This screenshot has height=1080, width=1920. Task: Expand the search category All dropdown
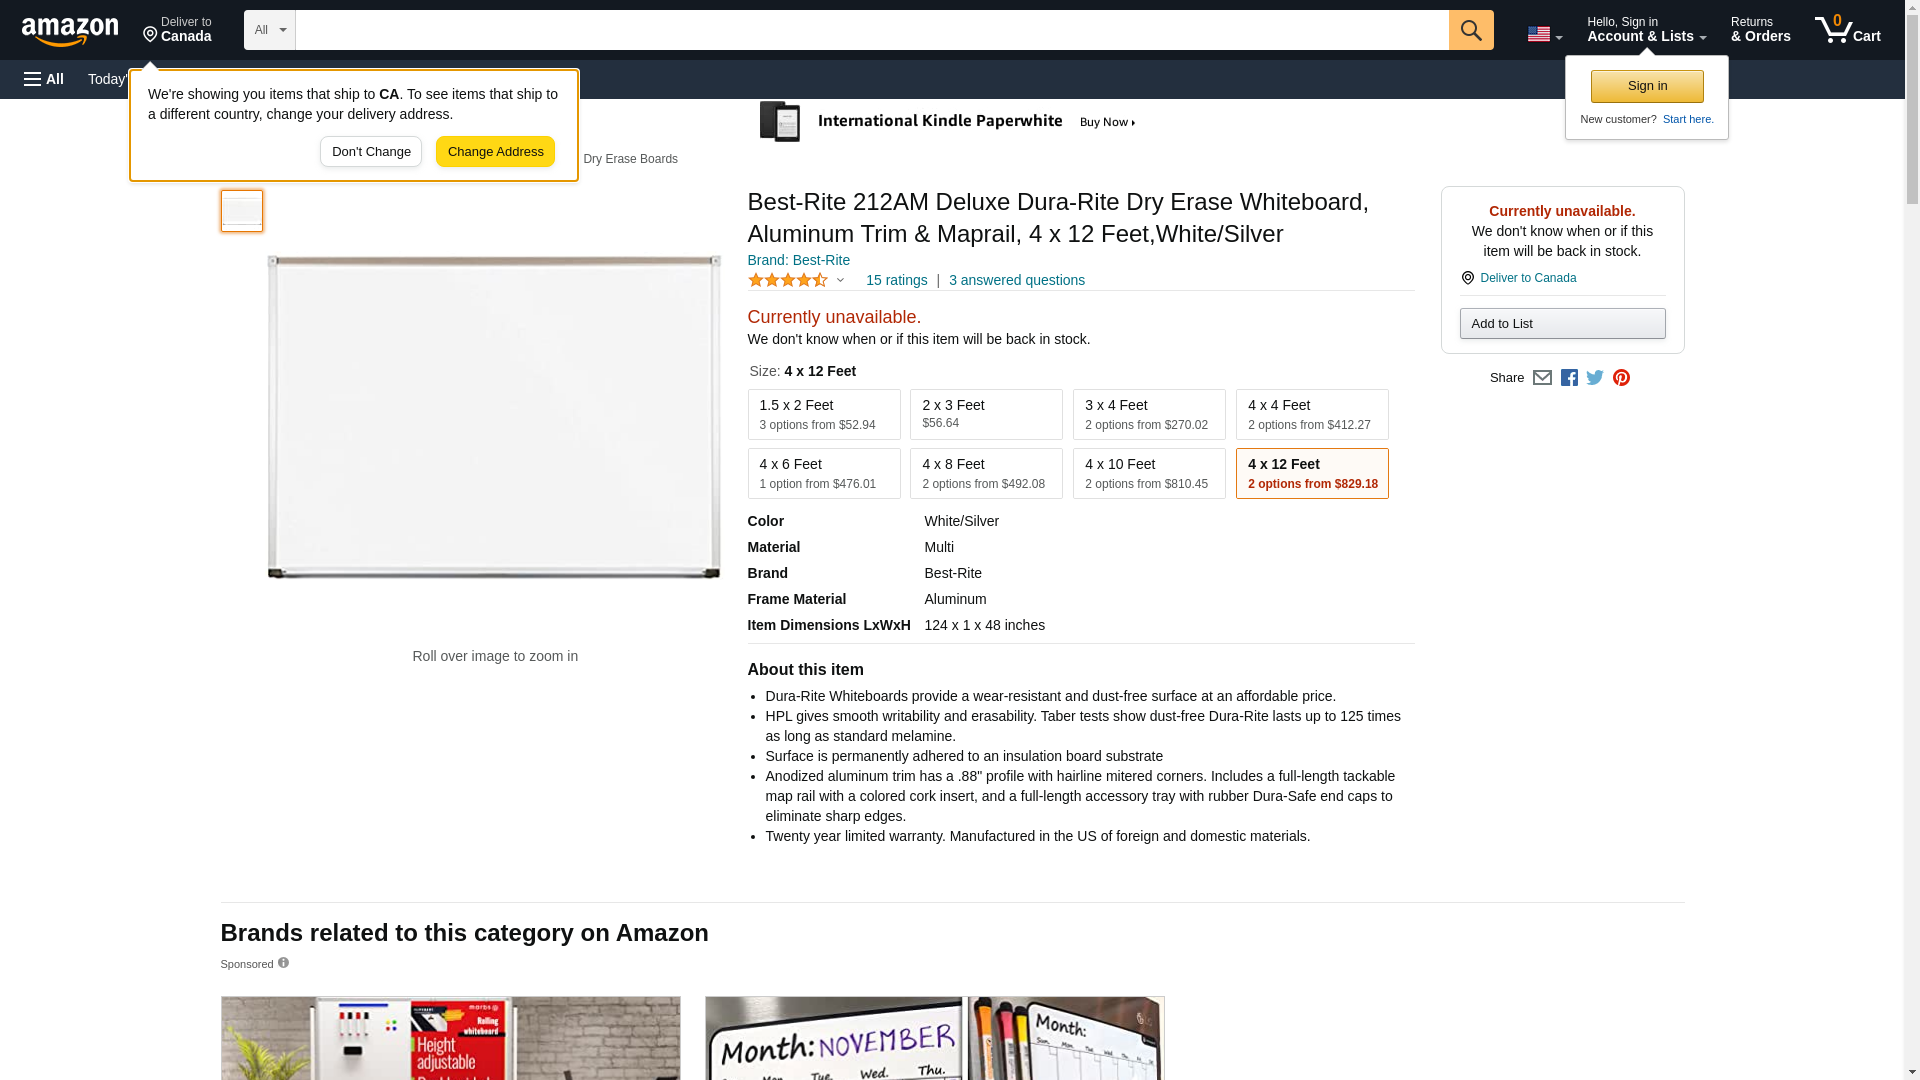(269, 30)
